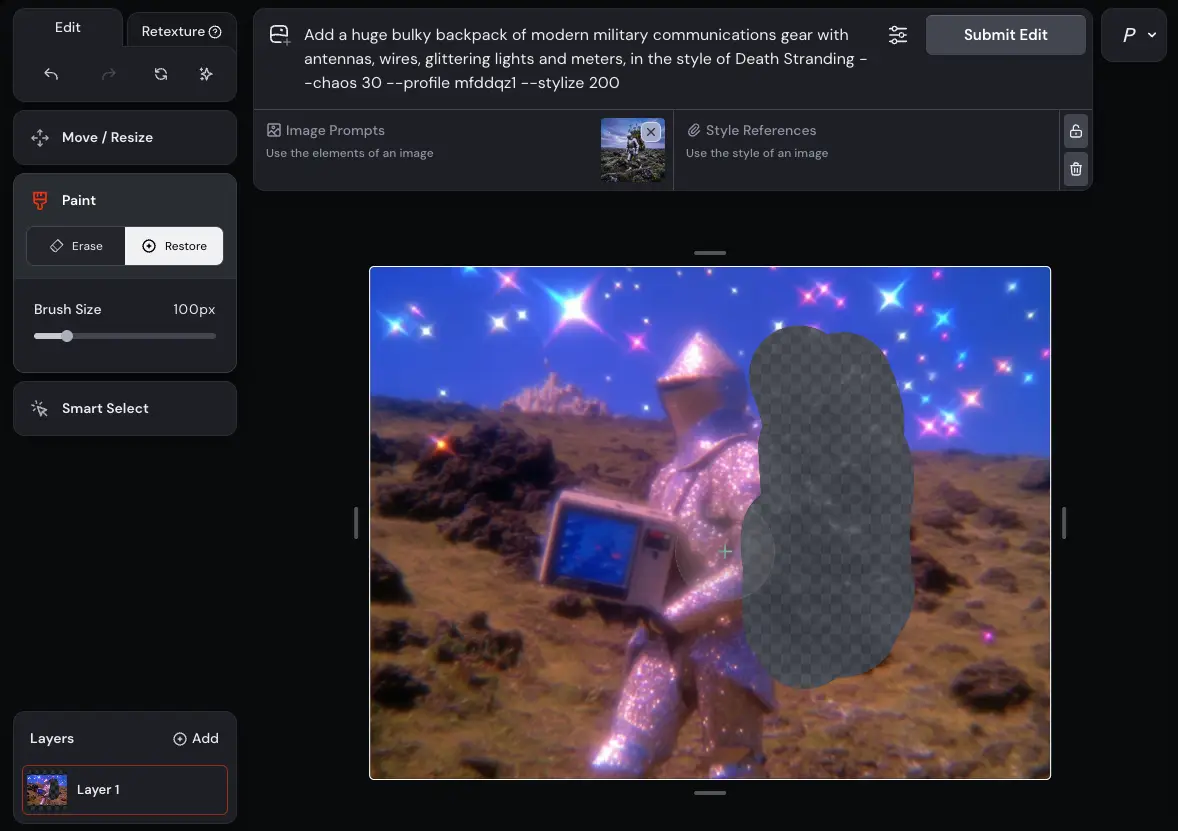1178x831 pixels.
Task: Expand the Move / Resize panel
Action: (x=125, y=138)
